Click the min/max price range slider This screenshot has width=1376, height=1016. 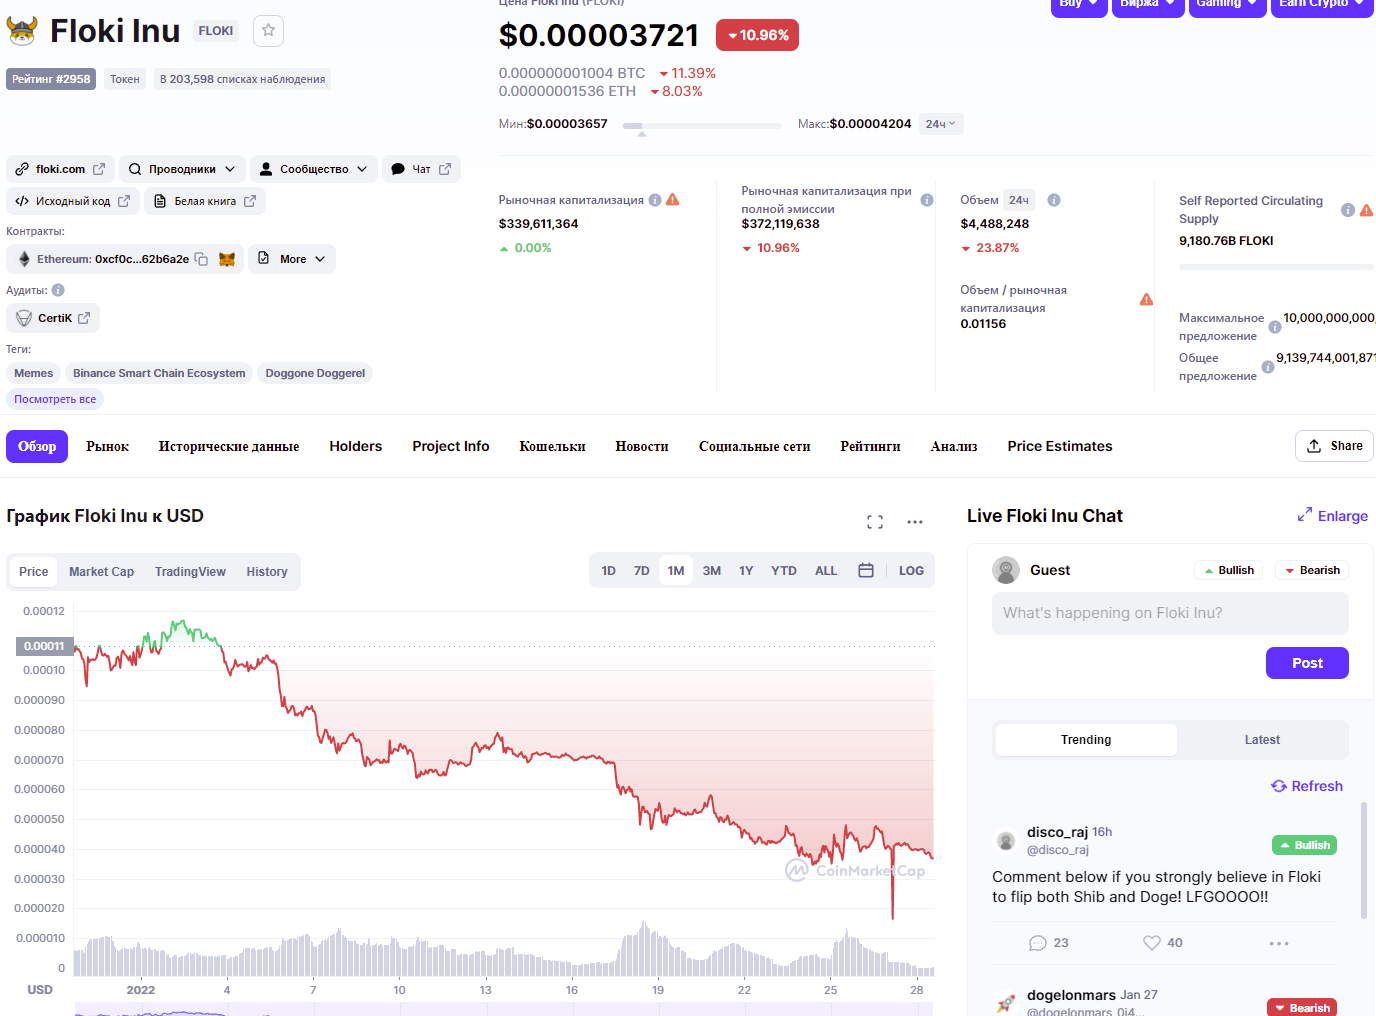coord(702,126)
